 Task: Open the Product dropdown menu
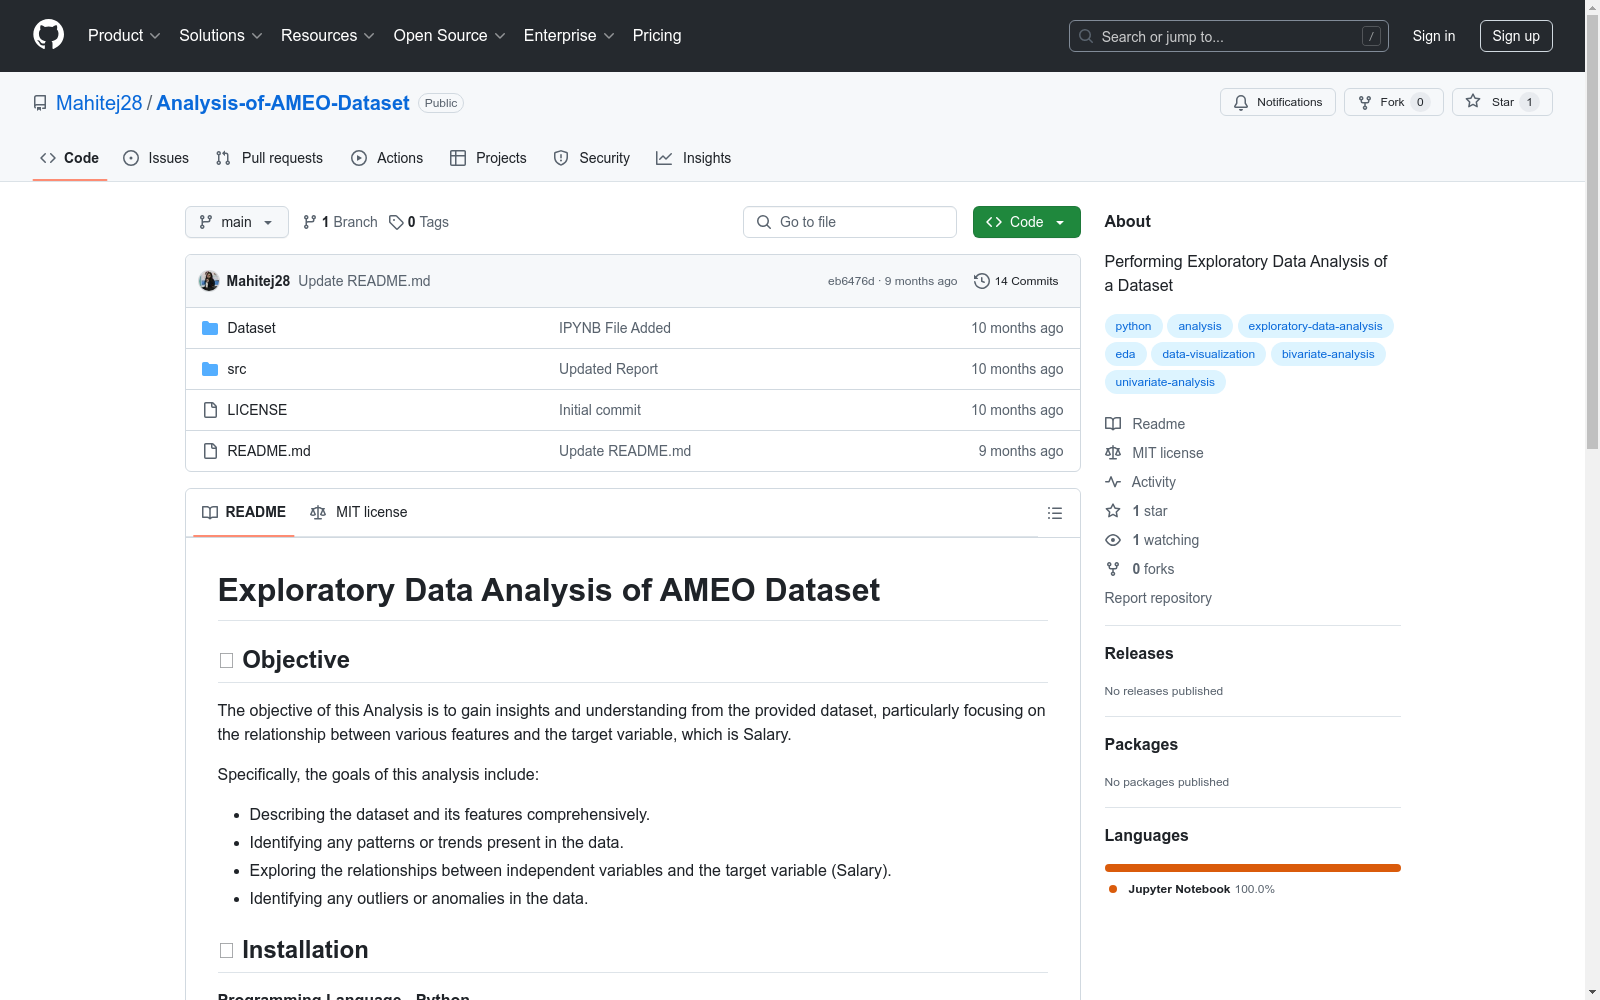click(x=124, y=36)
